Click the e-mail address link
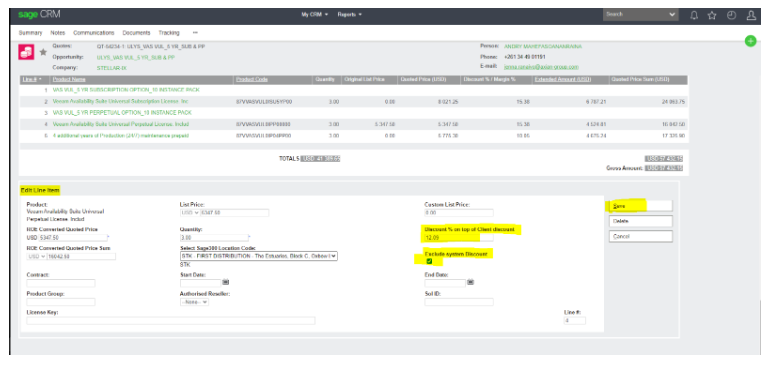This screenshot has height=372, width=773. (x=541, y=67)
